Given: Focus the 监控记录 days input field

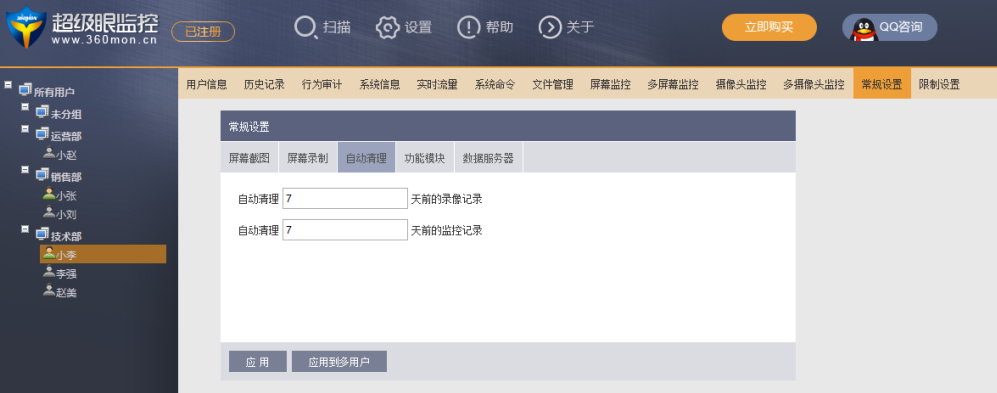Looking at the screenshot, I should (x=345, y=230).
